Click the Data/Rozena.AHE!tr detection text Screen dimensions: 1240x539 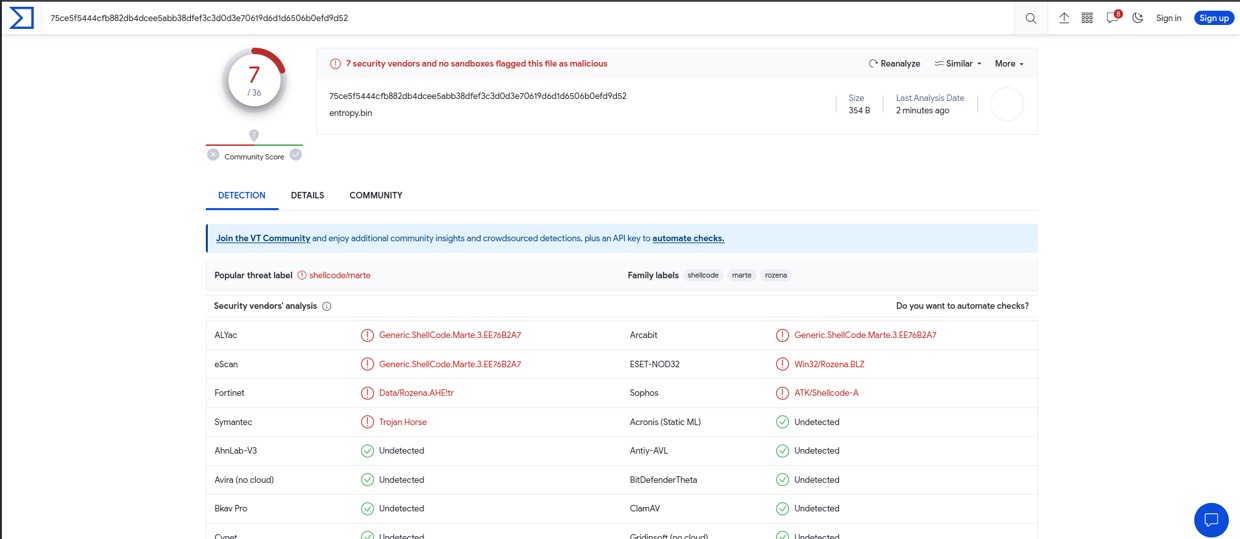click(416, 393)
